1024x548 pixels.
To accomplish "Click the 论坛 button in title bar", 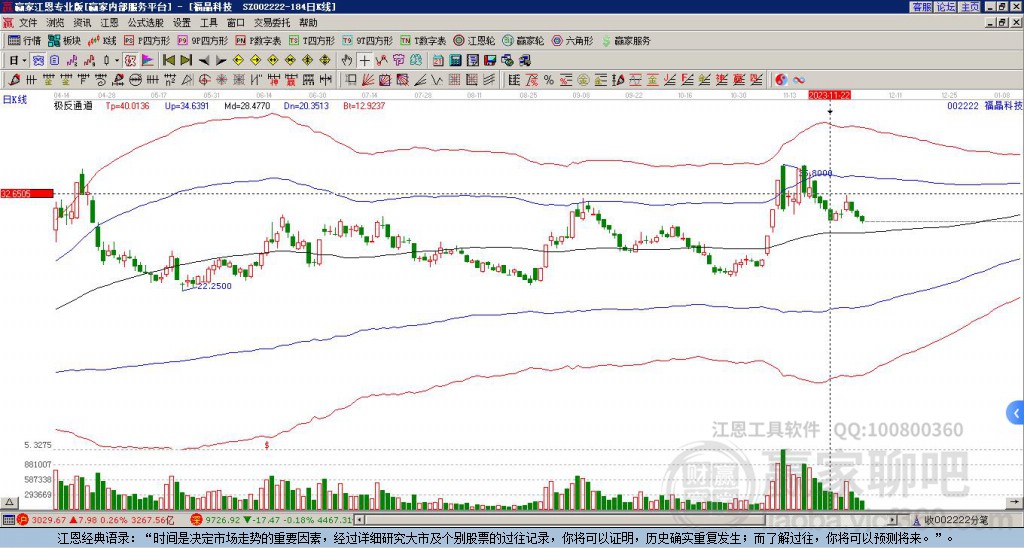I will point(946,7).
